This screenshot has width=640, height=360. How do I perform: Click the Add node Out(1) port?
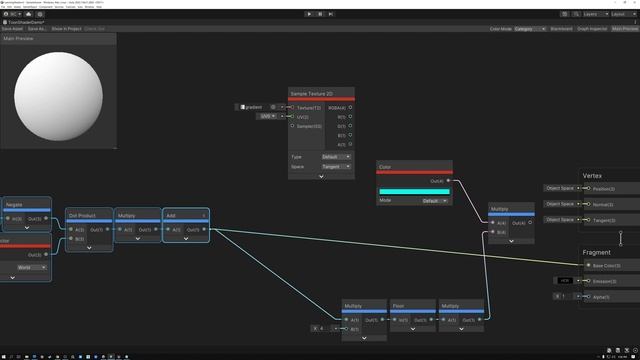(204, 229)
